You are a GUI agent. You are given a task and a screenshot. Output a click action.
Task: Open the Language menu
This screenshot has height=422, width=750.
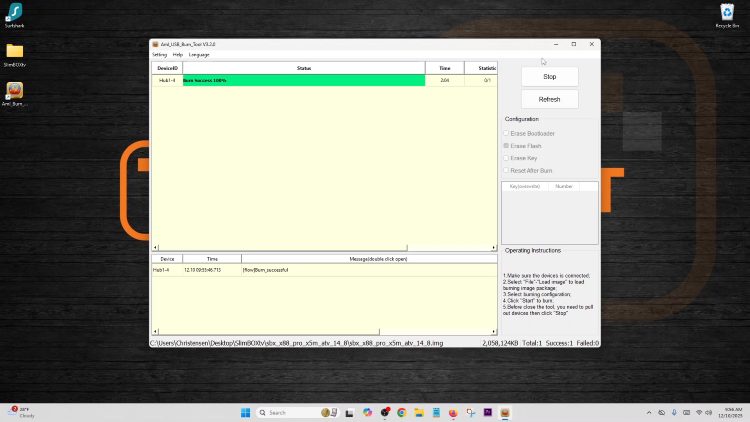[199, 55]
